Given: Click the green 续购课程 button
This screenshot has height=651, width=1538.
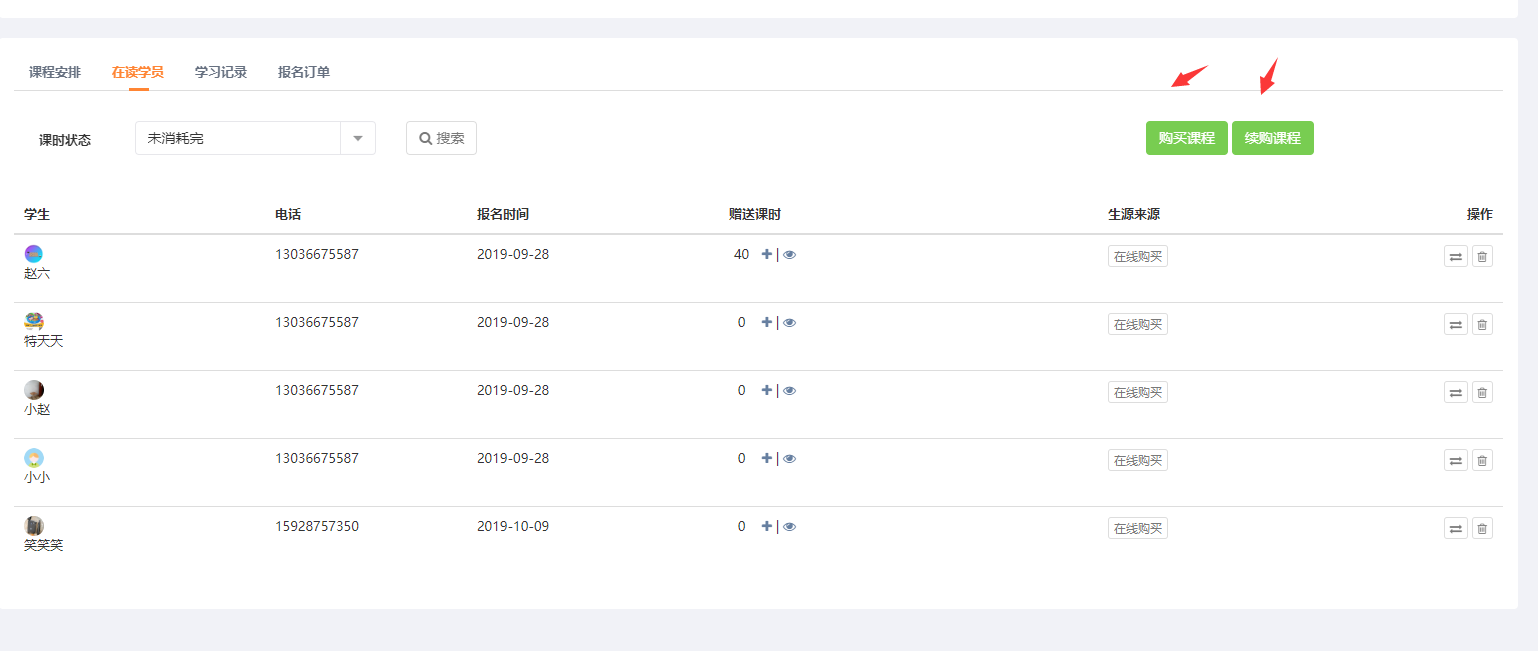Looking at the screenshot, I should (1273, 138).
